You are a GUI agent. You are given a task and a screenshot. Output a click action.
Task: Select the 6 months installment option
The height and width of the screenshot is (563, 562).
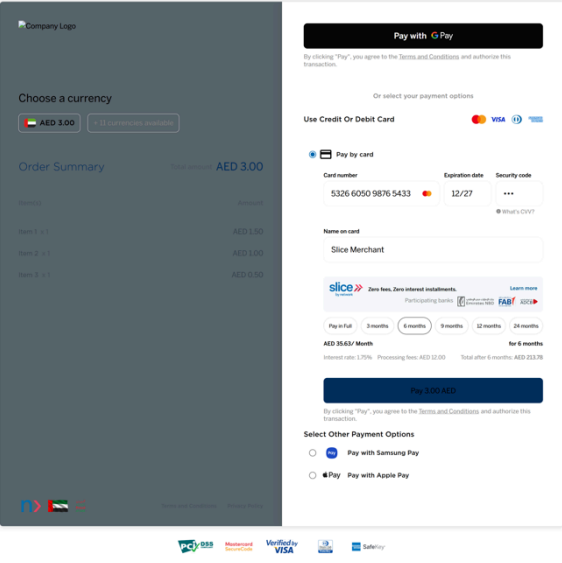click(x=414, y=326)
